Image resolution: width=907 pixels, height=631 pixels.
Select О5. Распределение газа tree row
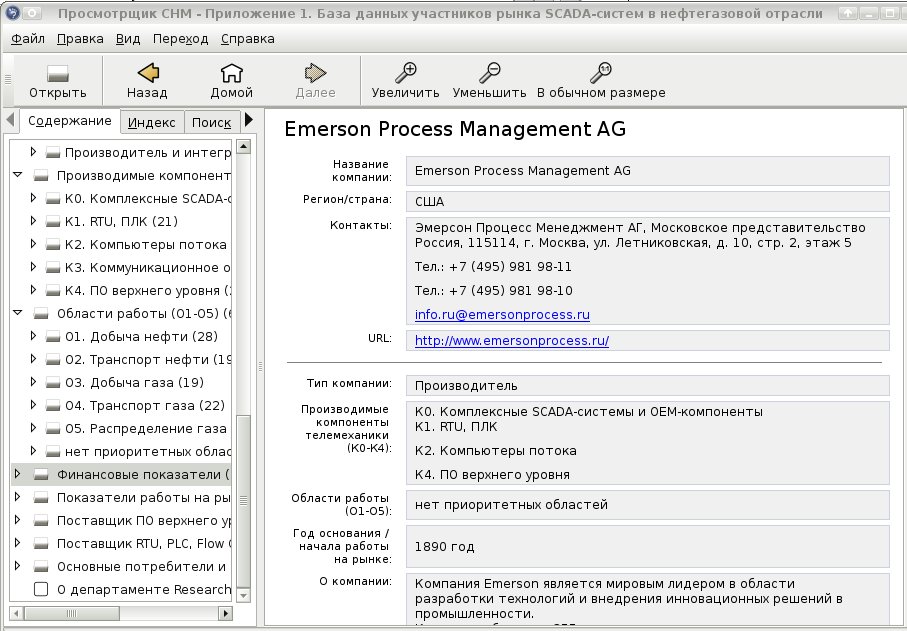[121, 429]
